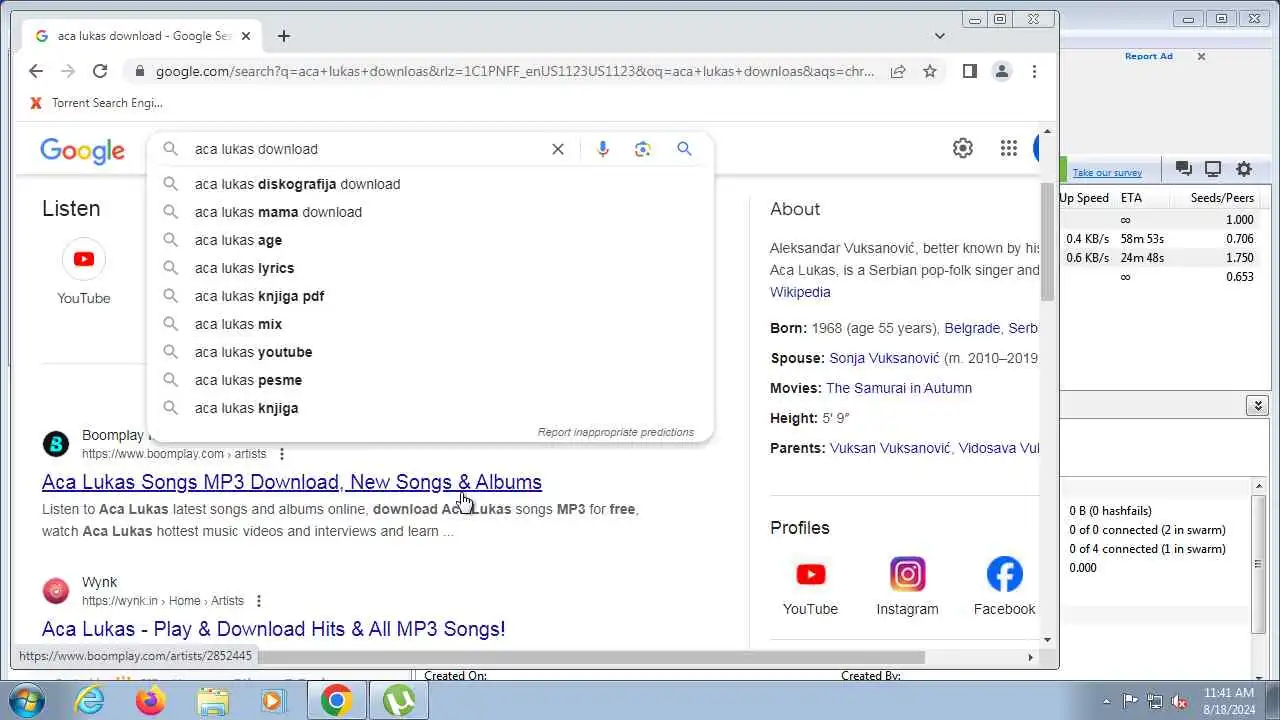Image resolution: width=1280 pixels, height=720 pixels.
Task: Click the Google logo
Action: [x=82, y=151]
